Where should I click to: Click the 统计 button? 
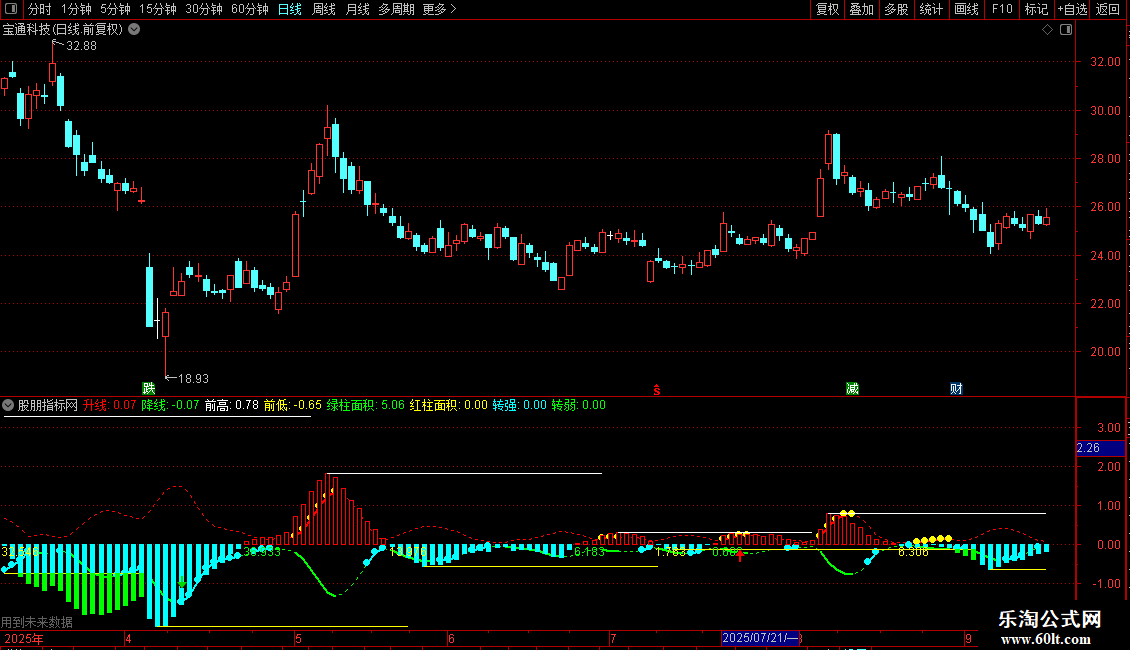pyautogui.click(x=931, y=9)
